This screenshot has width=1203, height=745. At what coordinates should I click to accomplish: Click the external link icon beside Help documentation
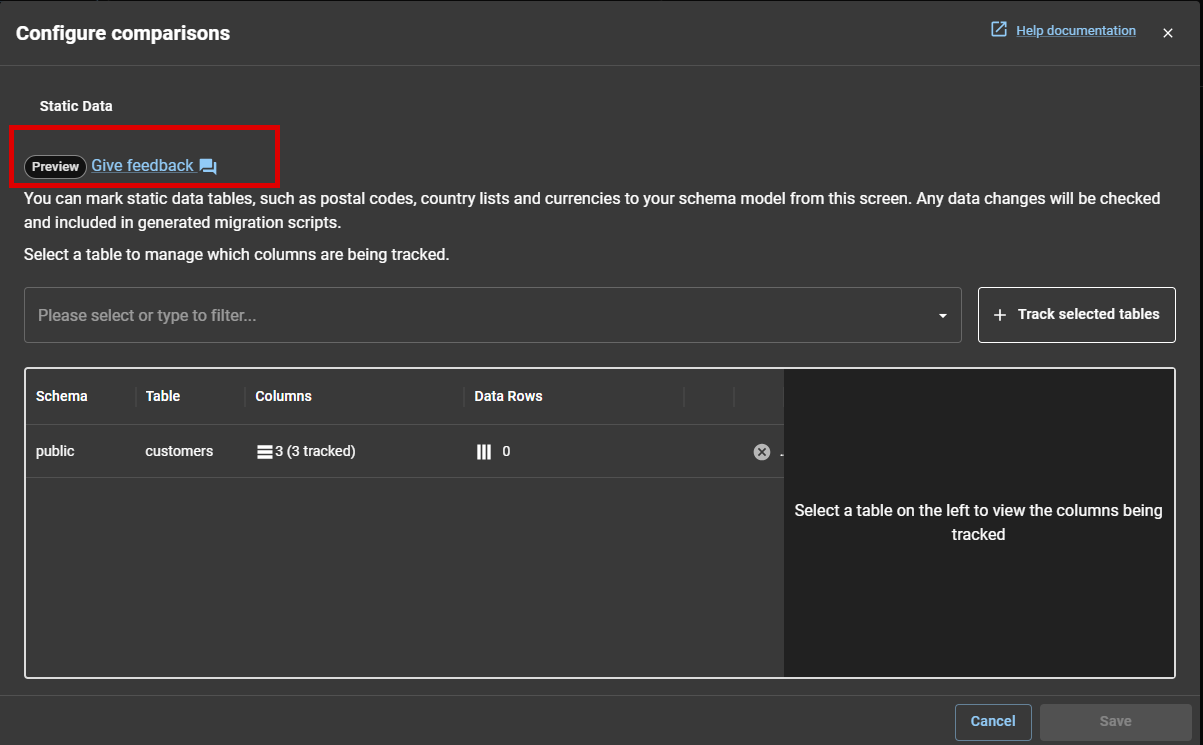pyautogui.click(x=998, y=30)
